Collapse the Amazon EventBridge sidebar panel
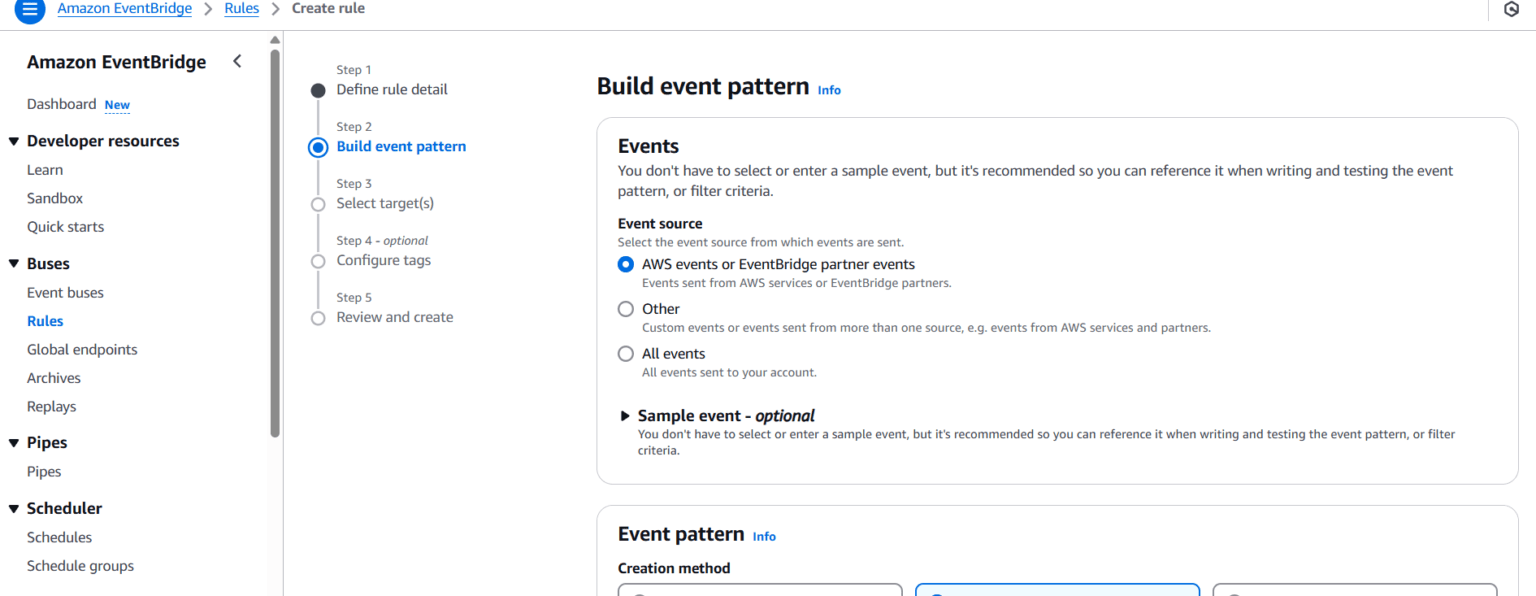Image resolution: width=1536 pixels, height=596 pixels. pos(237,60)
